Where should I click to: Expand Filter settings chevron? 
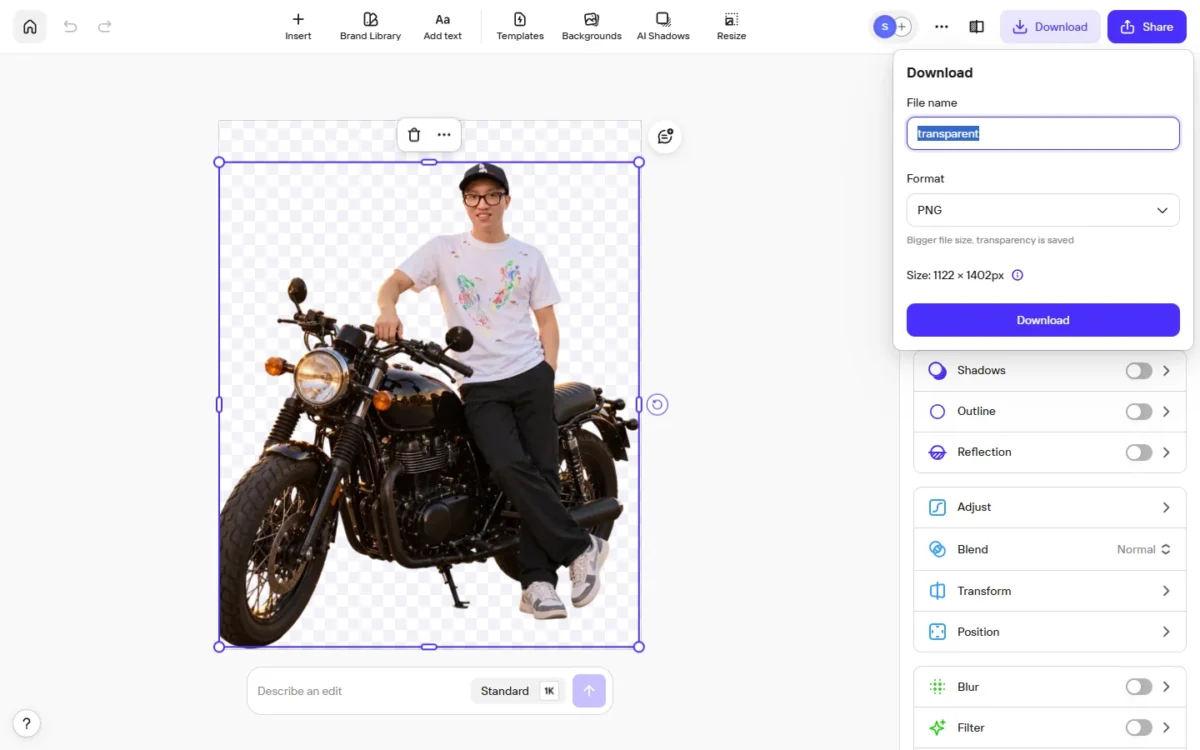1166,728
